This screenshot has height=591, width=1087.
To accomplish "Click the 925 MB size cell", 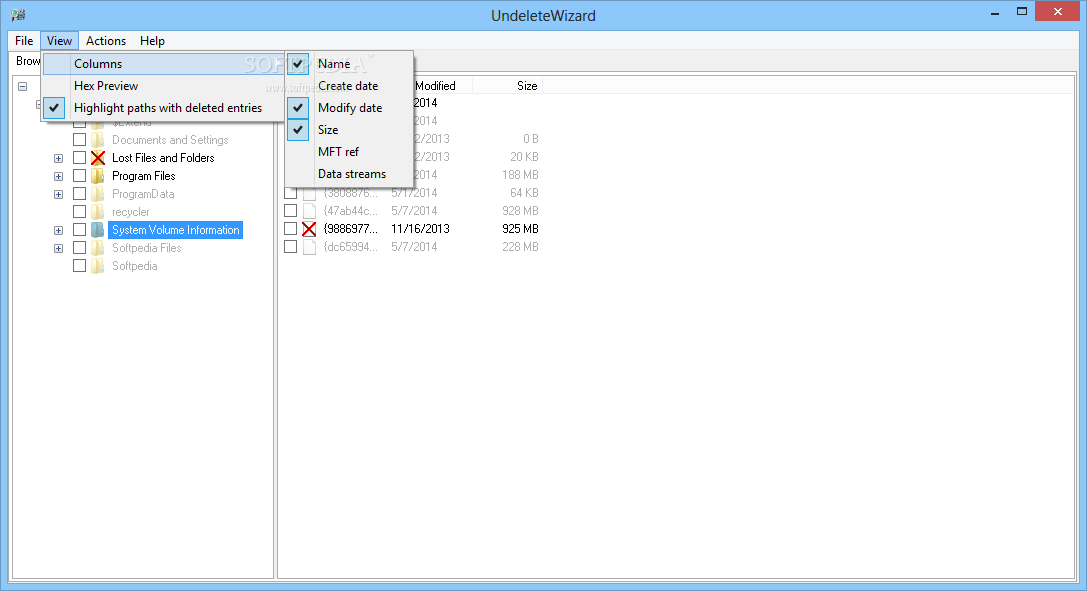I will [x=521, y=229].
